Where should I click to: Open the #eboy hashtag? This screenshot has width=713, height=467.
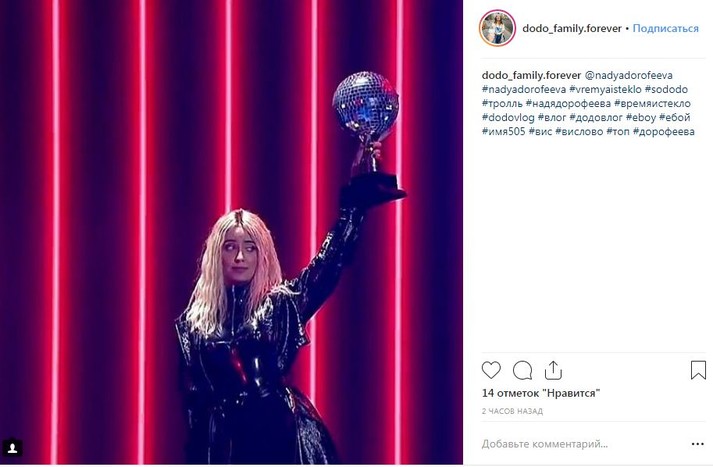(x=641, y=117)
